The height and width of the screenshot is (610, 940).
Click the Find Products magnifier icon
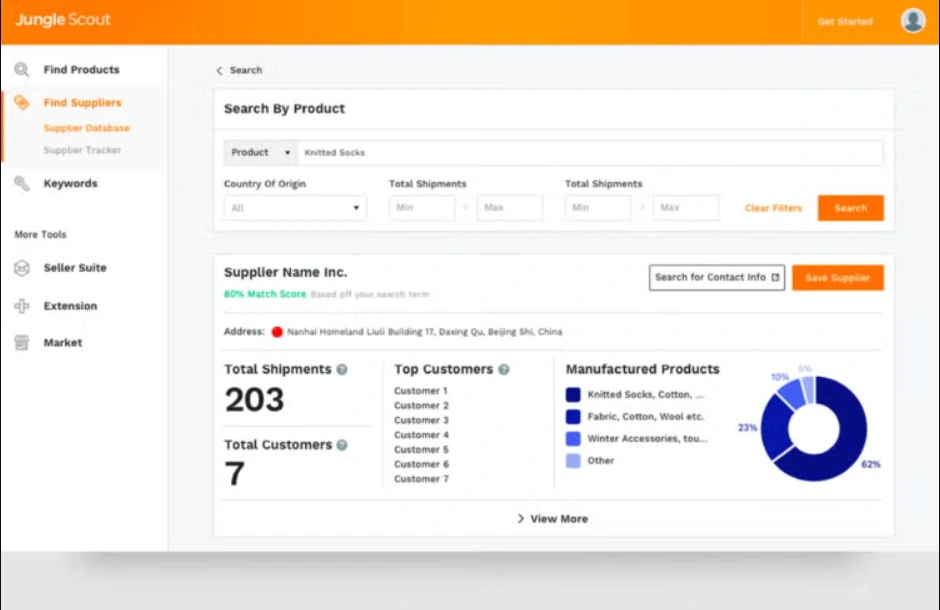22,70
